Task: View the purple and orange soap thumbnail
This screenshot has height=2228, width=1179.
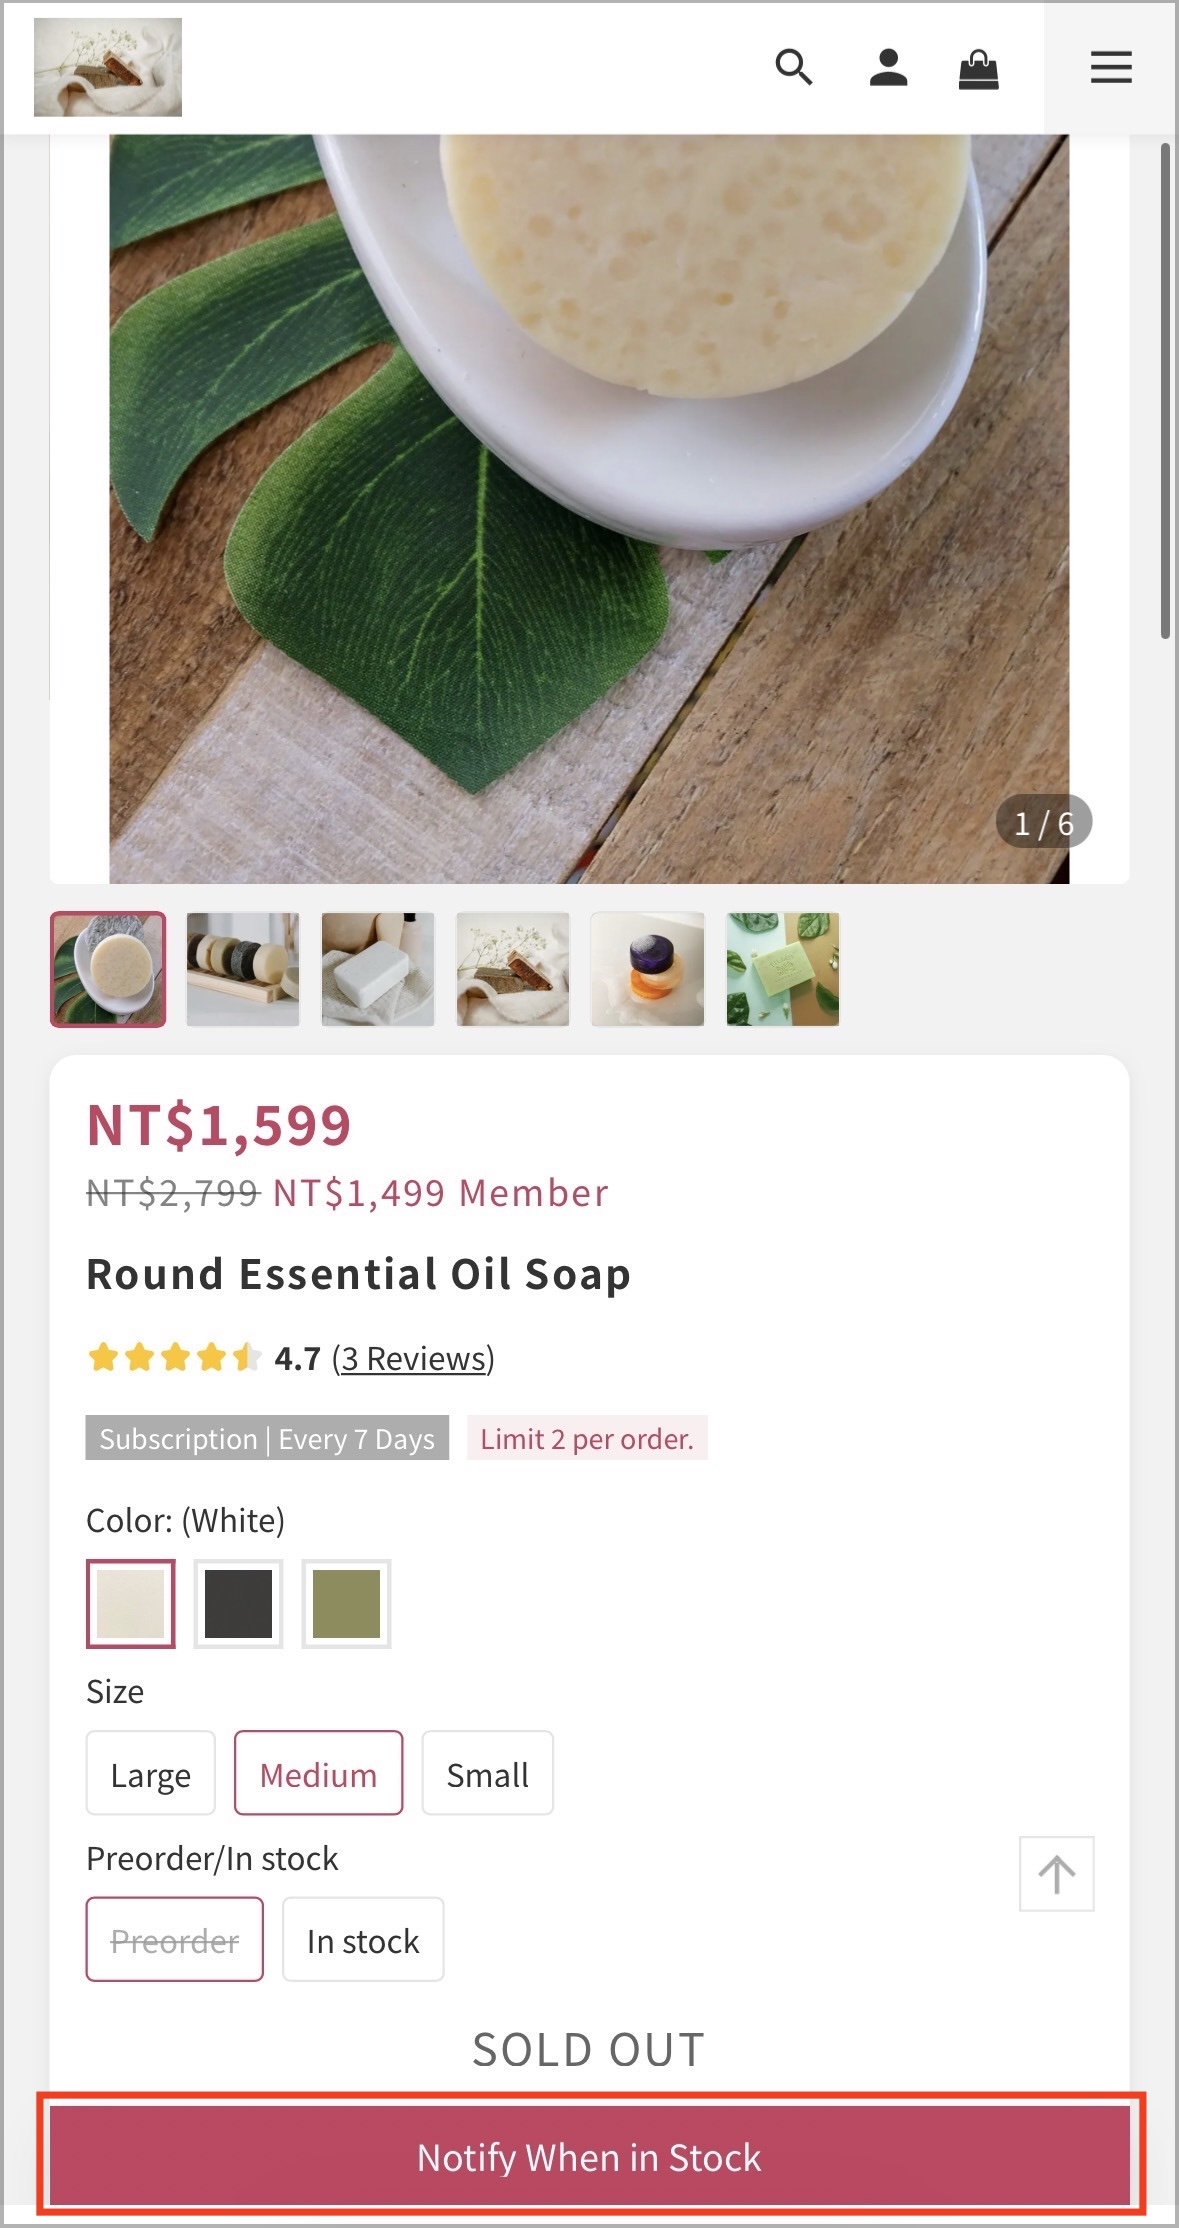Action: (x=648, y=969)
